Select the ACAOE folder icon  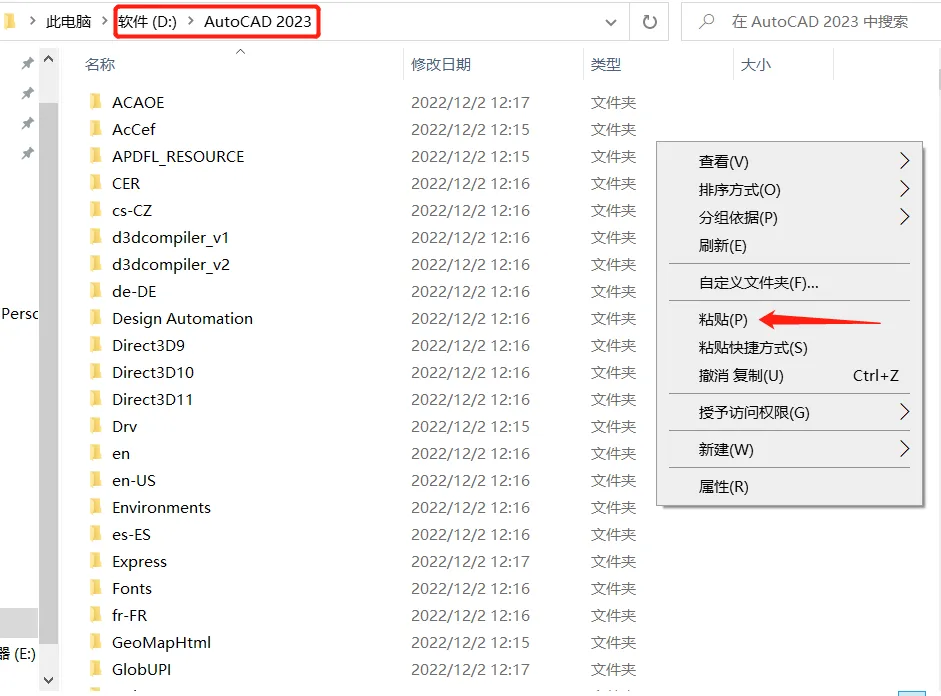95,101
